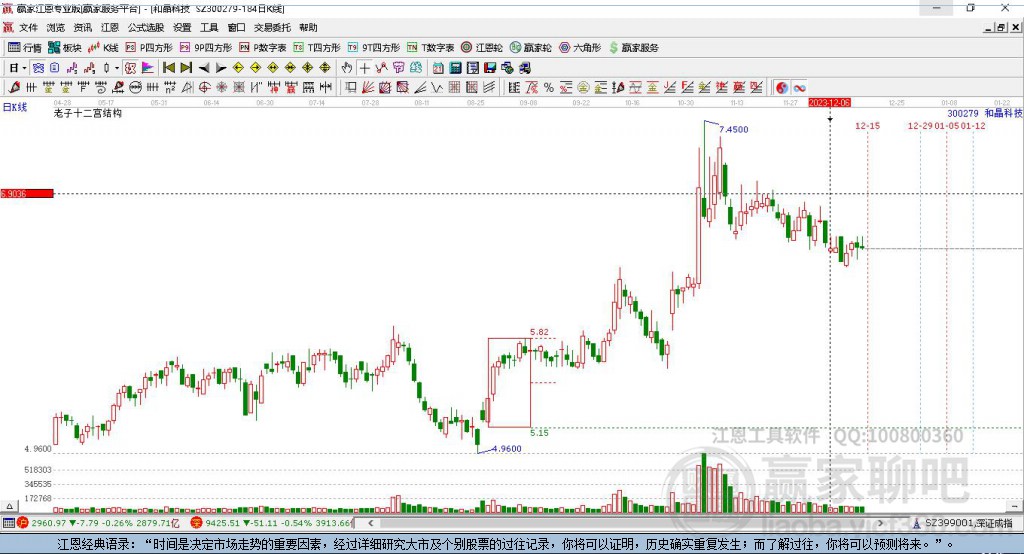Click the colored flag triangle icon
Screen dimensions: 1024x554
click(x=147, y=68)
